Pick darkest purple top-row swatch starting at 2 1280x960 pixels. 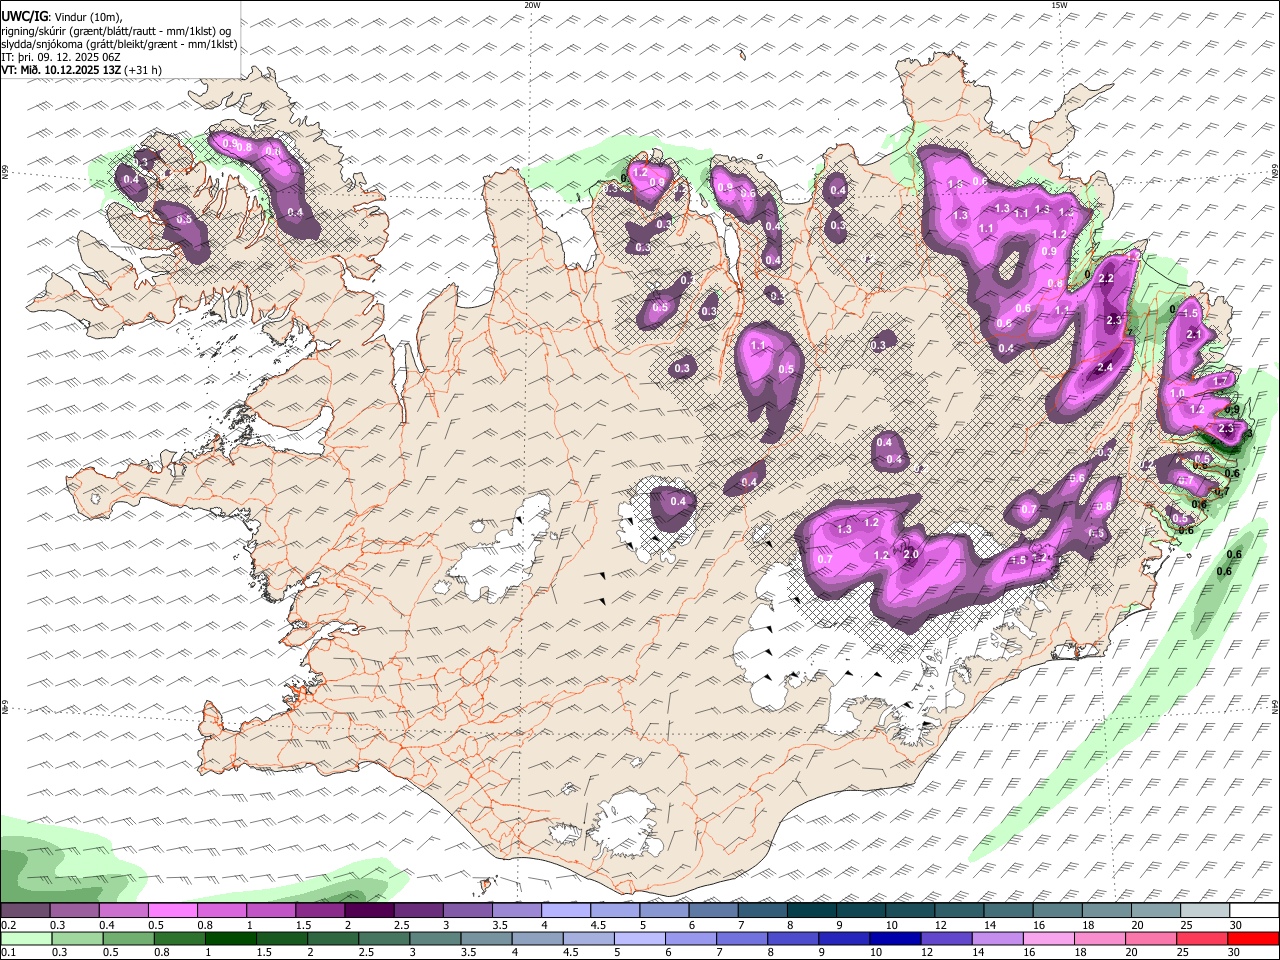tap(369, 911)
